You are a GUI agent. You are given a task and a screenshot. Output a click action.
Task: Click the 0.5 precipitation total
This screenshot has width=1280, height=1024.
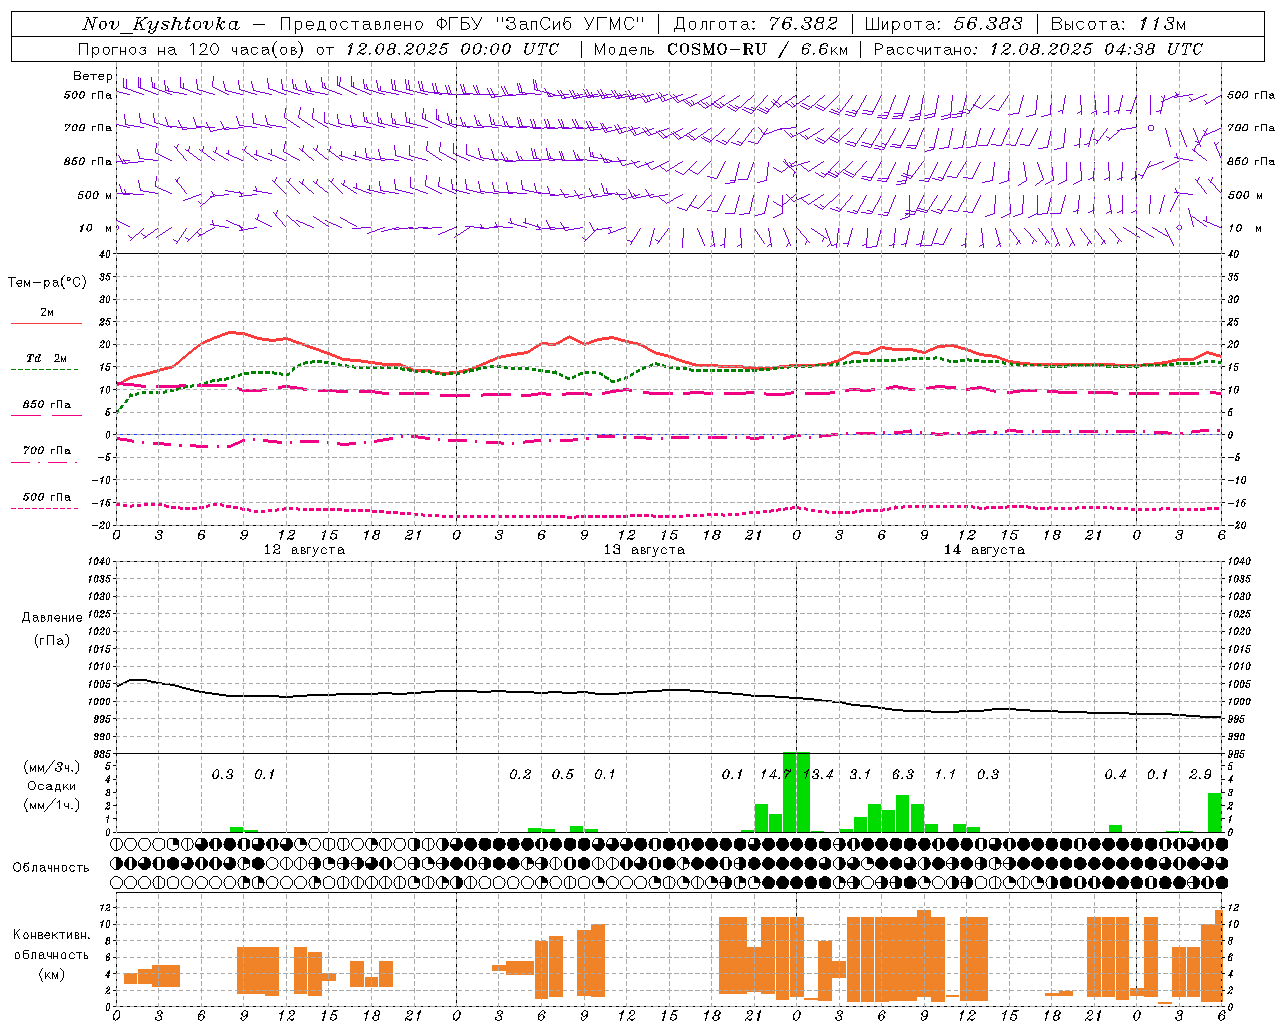coord(563,774)
